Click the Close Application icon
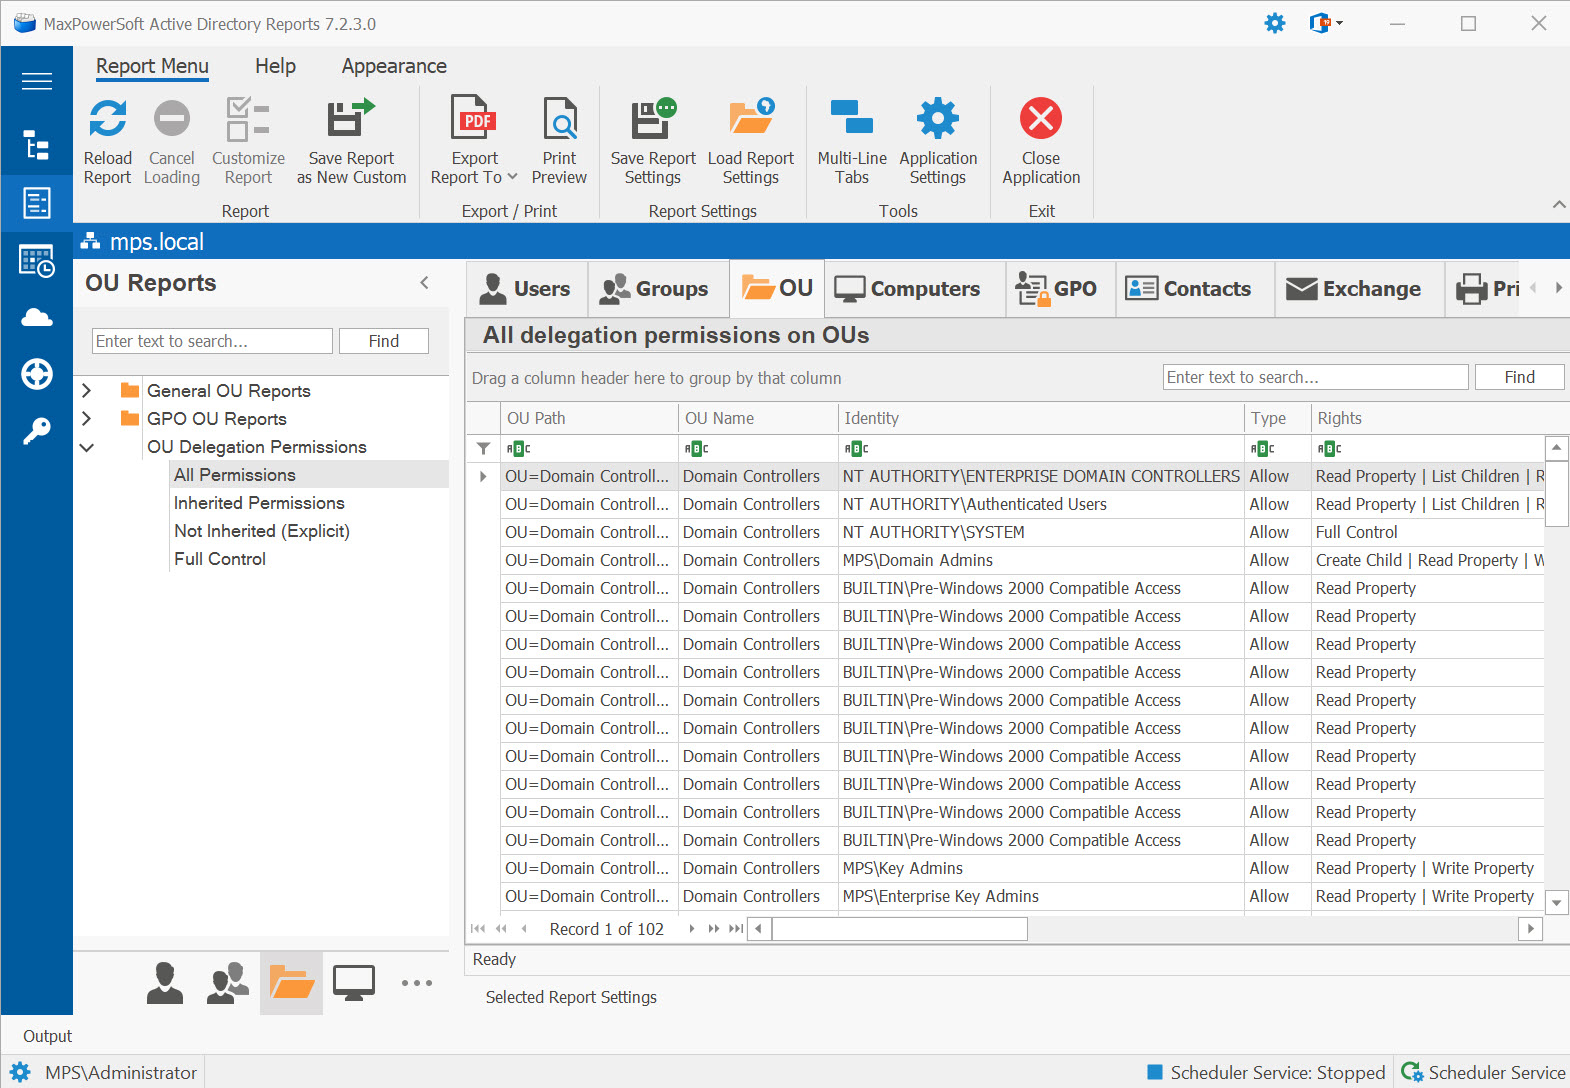Screen dimensions: 1570x1088 (x=1040, y=120)
